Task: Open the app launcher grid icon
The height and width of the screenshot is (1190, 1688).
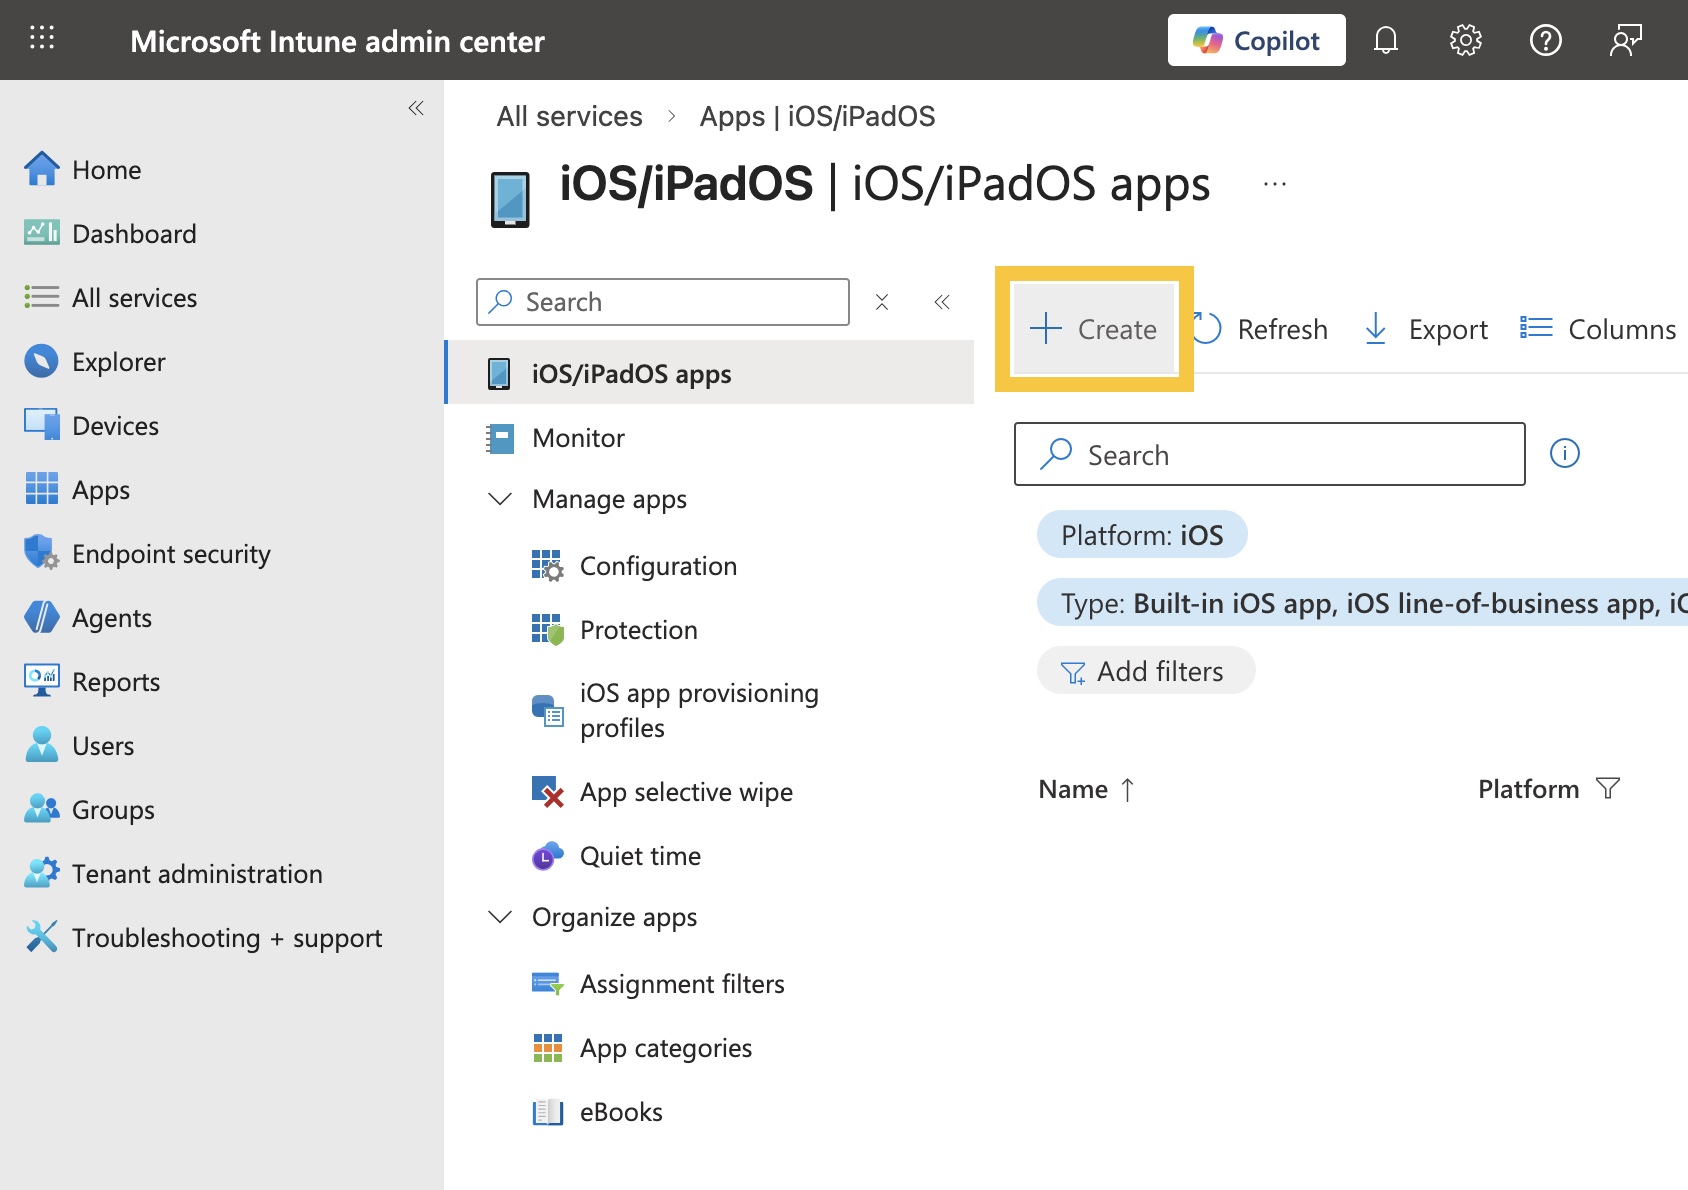Action: (42, 39)
